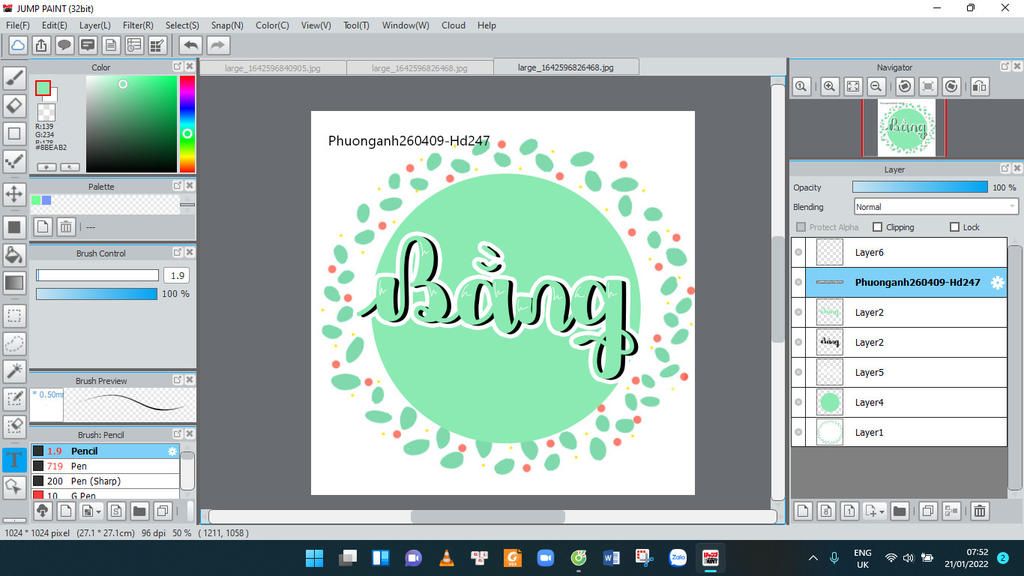
Task: Click the share/export icon in toolbar
Action: (x=41, y=45)
